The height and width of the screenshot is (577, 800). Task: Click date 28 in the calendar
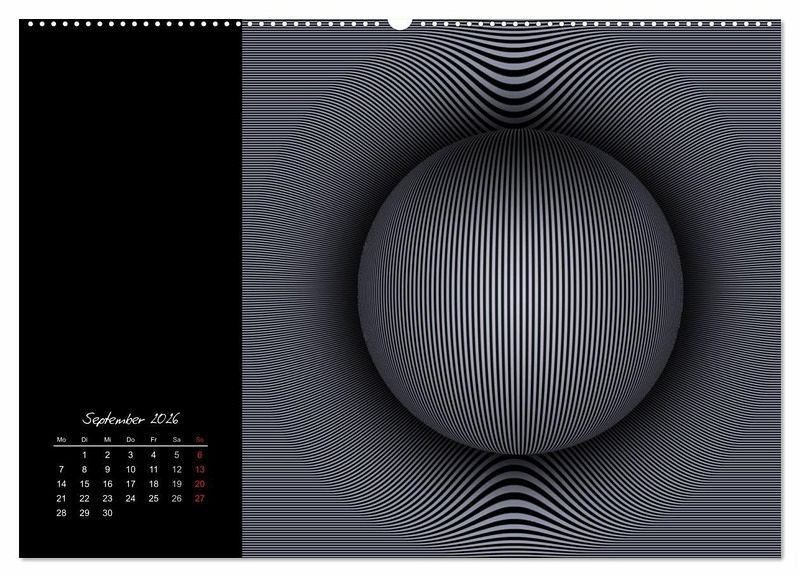coord(61,513)
